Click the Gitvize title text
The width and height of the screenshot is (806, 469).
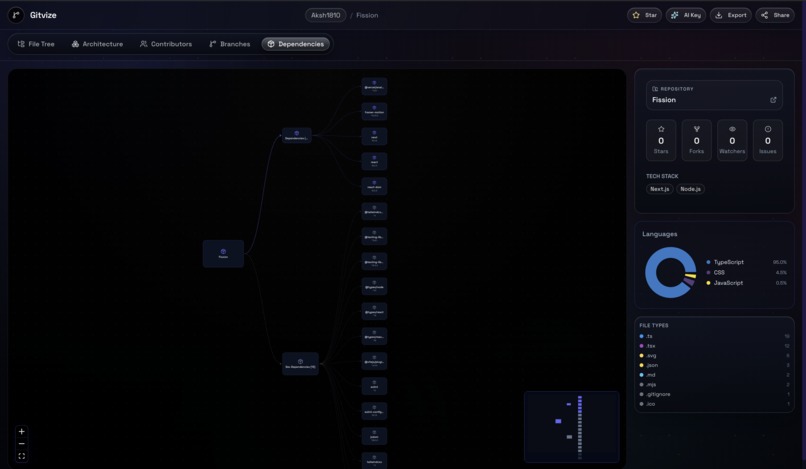[43, 15]
